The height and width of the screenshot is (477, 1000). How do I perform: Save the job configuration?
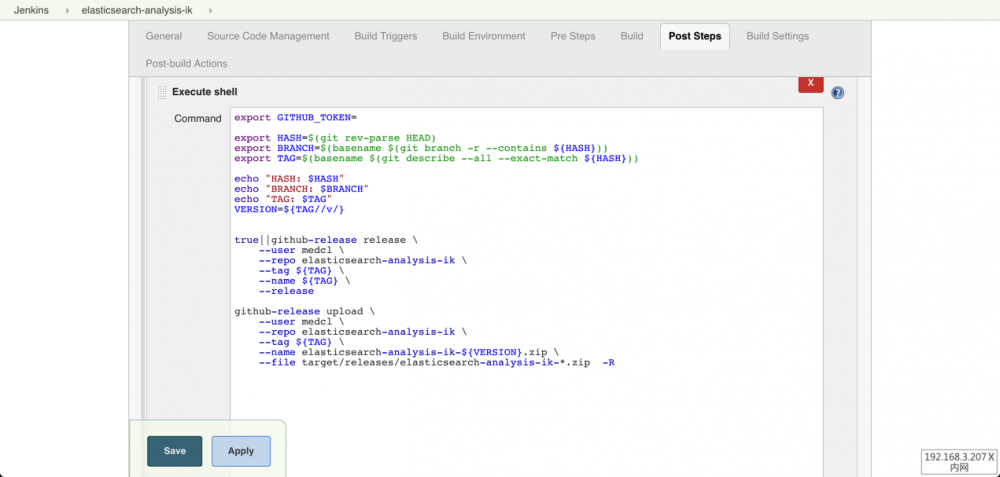(x=175, y=451)
